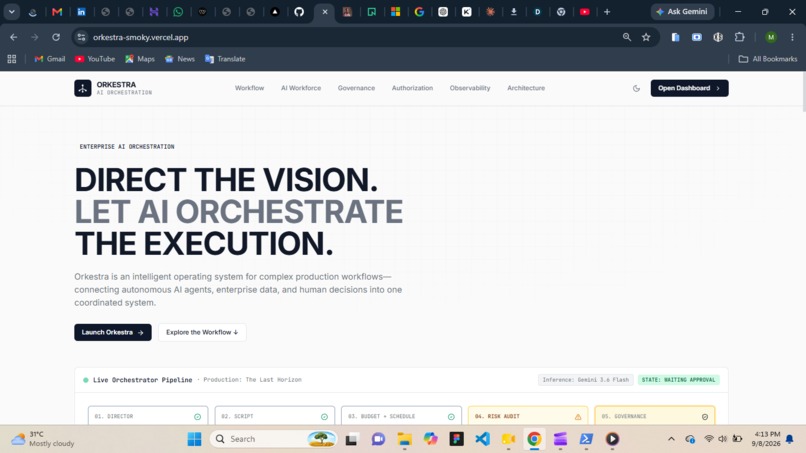This screenshot has height=453, width=806.
Task: Open Visual Studio Code from taskbar
Action: click(x=482, y=439)
